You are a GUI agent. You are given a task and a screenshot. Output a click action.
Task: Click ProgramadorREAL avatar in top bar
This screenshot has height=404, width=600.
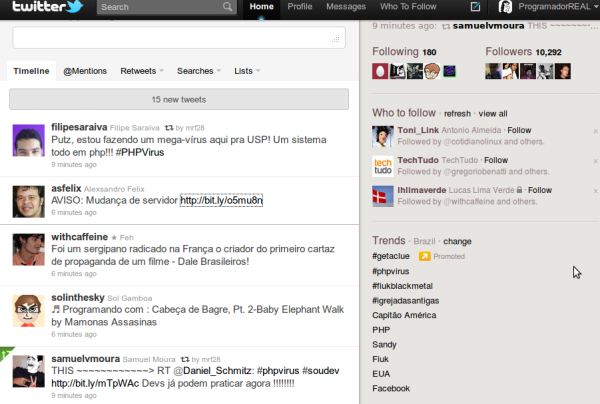pyautogui.click(x=505, y=7)
